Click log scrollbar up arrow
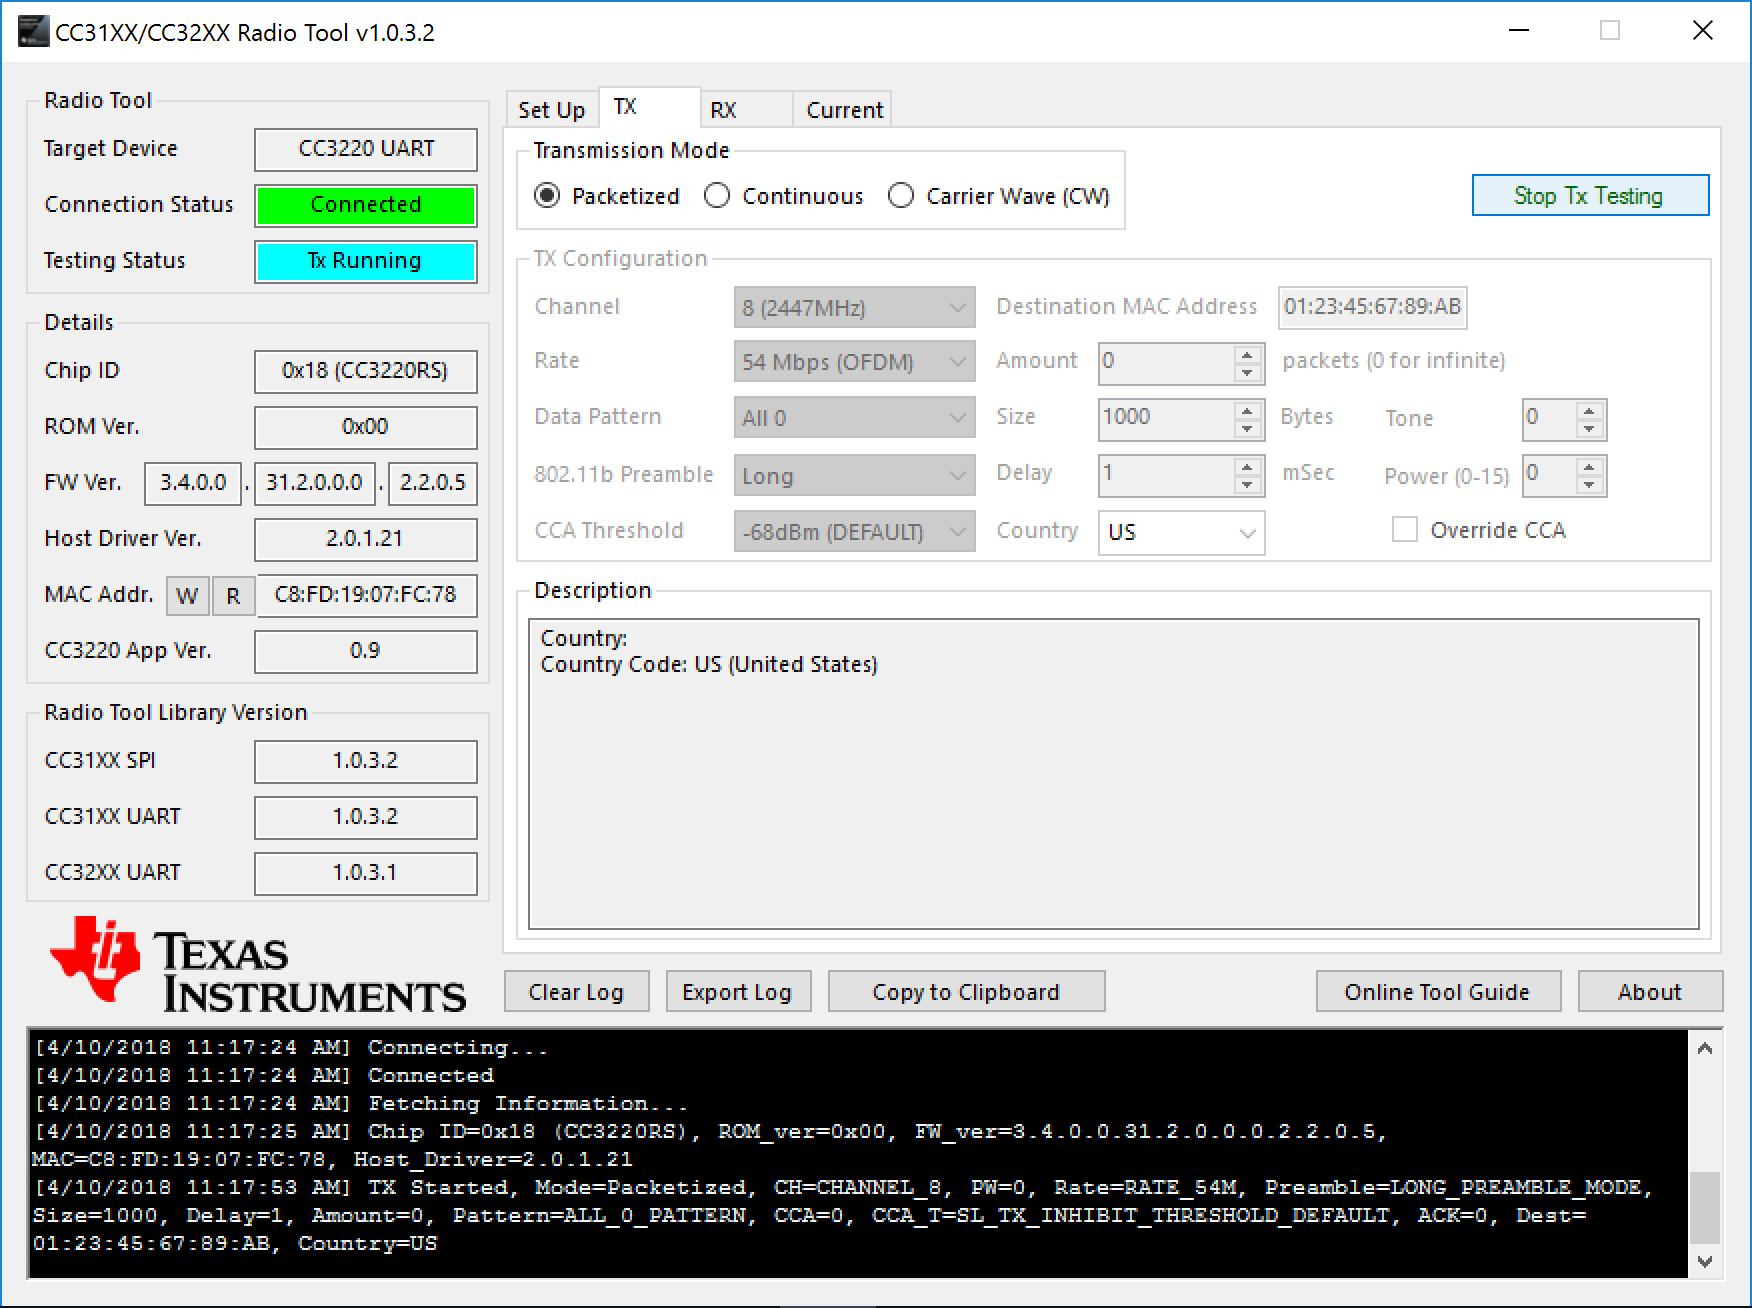This screenshot has height=1308, width=1752. click(x=1705, y=1048)
